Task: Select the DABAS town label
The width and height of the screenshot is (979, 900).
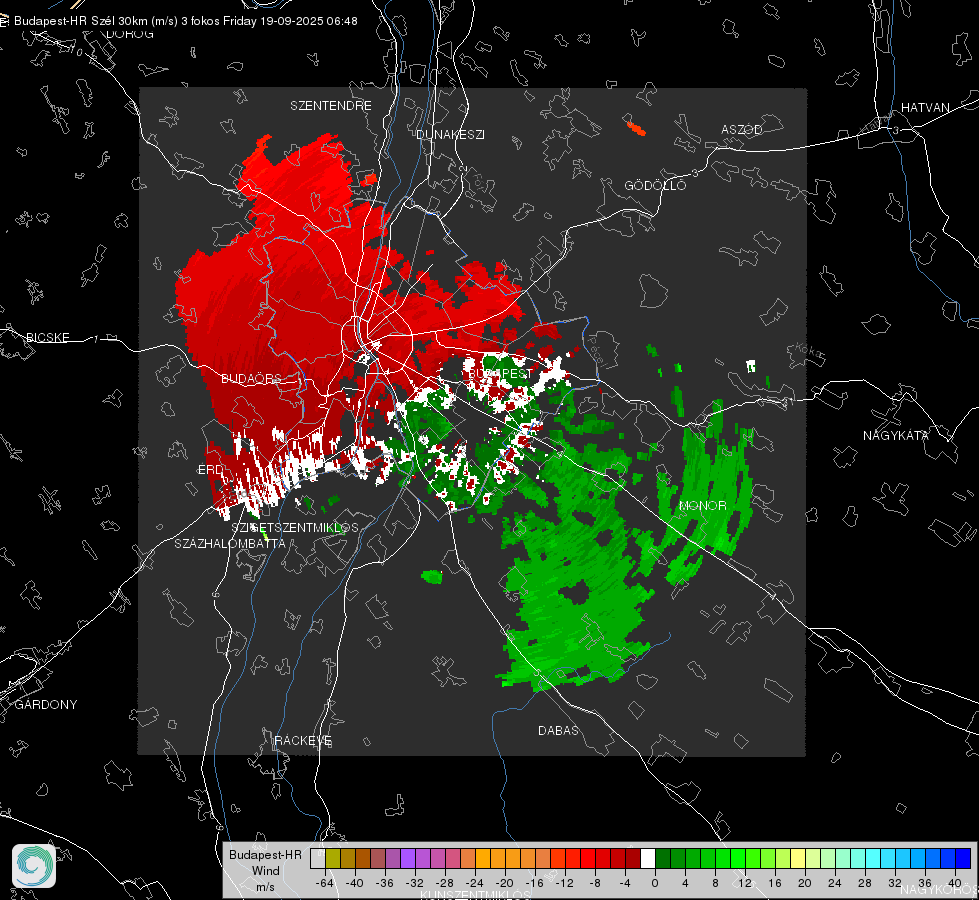Action: [558, 730]
